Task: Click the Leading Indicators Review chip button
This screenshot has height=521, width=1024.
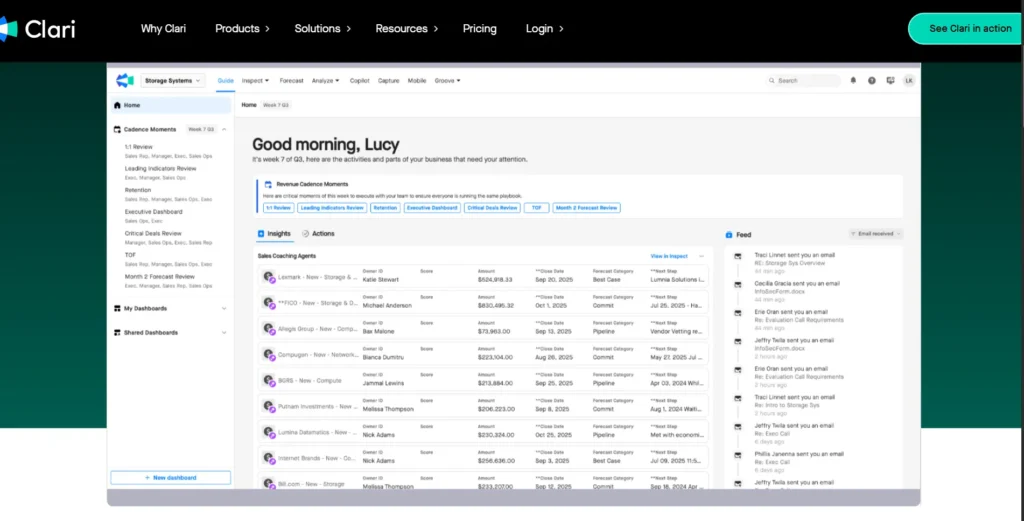Action: [332, 208]
